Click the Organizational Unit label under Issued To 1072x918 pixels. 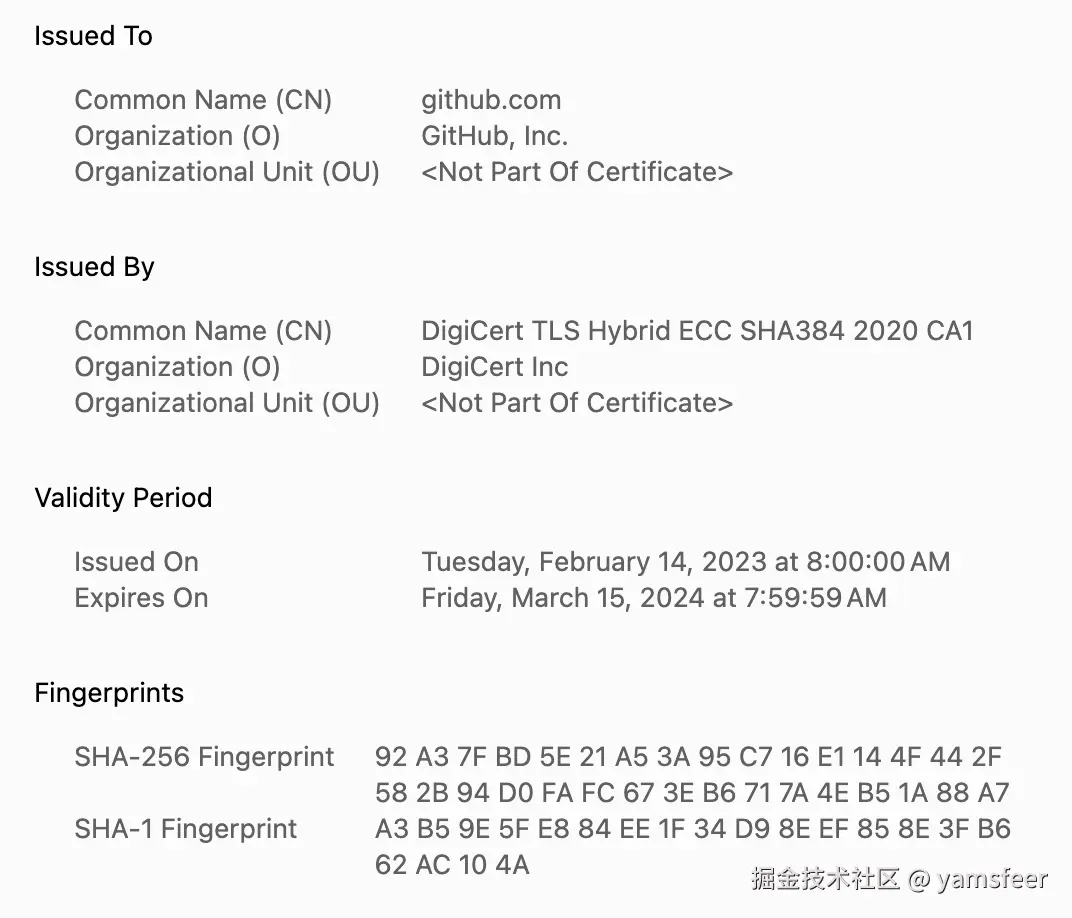(227, 172)
